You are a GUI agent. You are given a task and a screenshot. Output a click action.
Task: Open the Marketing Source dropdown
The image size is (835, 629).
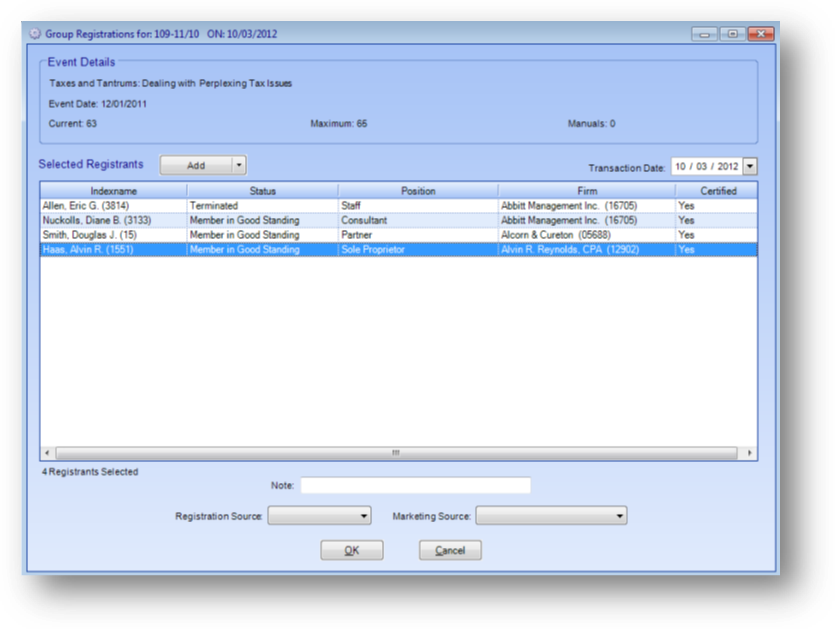tap(551, 516)
